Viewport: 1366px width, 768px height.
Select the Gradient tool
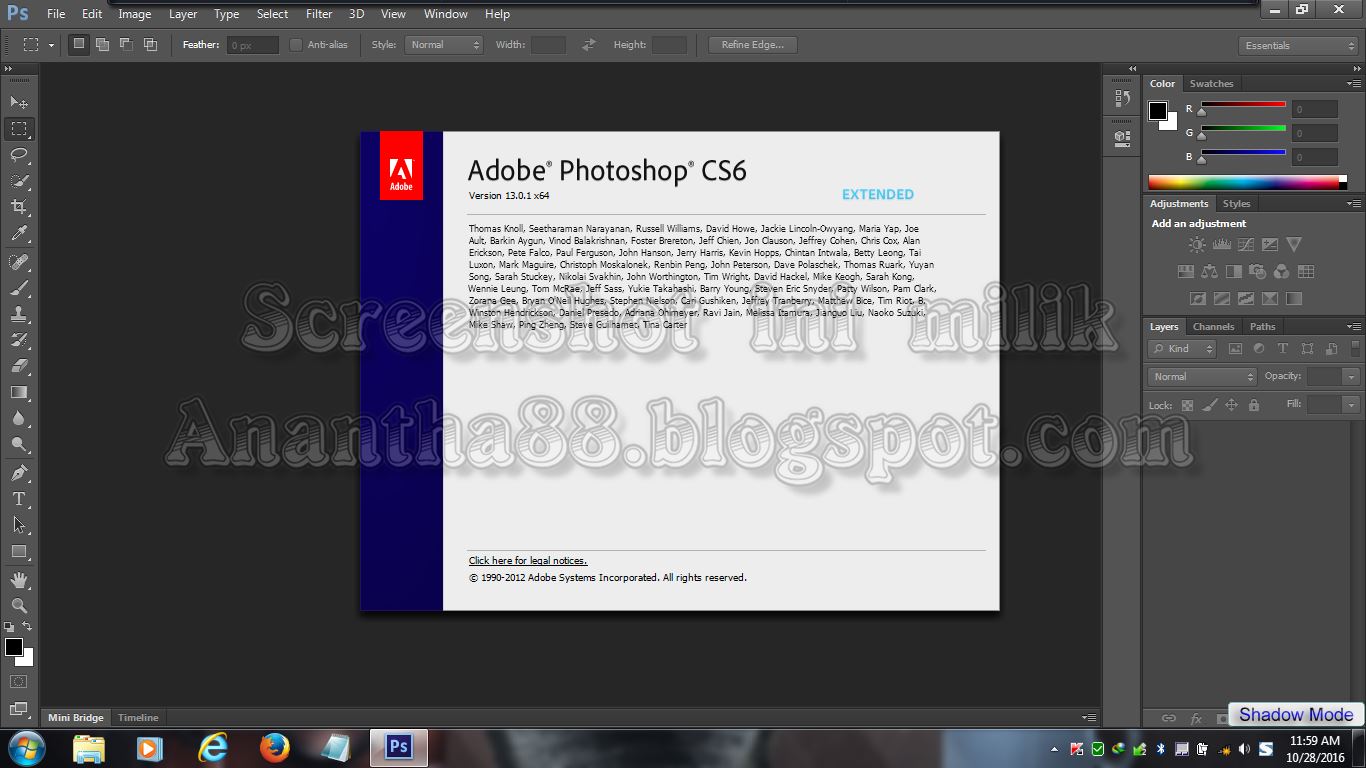pyautogui.click(x=19, y=392)
